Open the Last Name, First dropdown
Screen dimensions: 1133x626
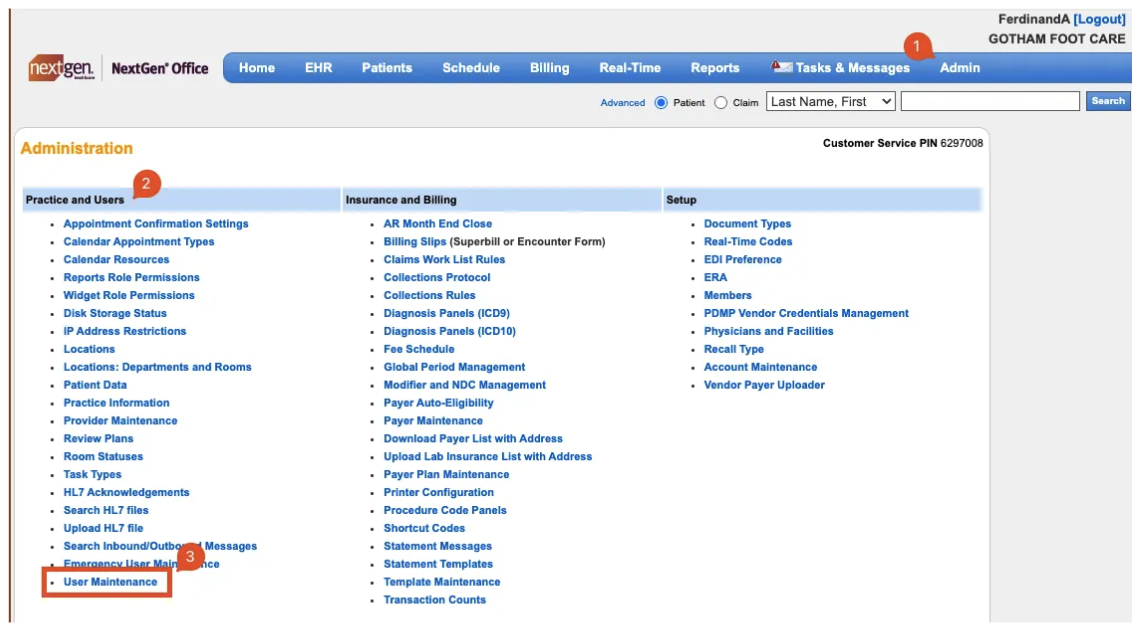[x=831, y=102]
